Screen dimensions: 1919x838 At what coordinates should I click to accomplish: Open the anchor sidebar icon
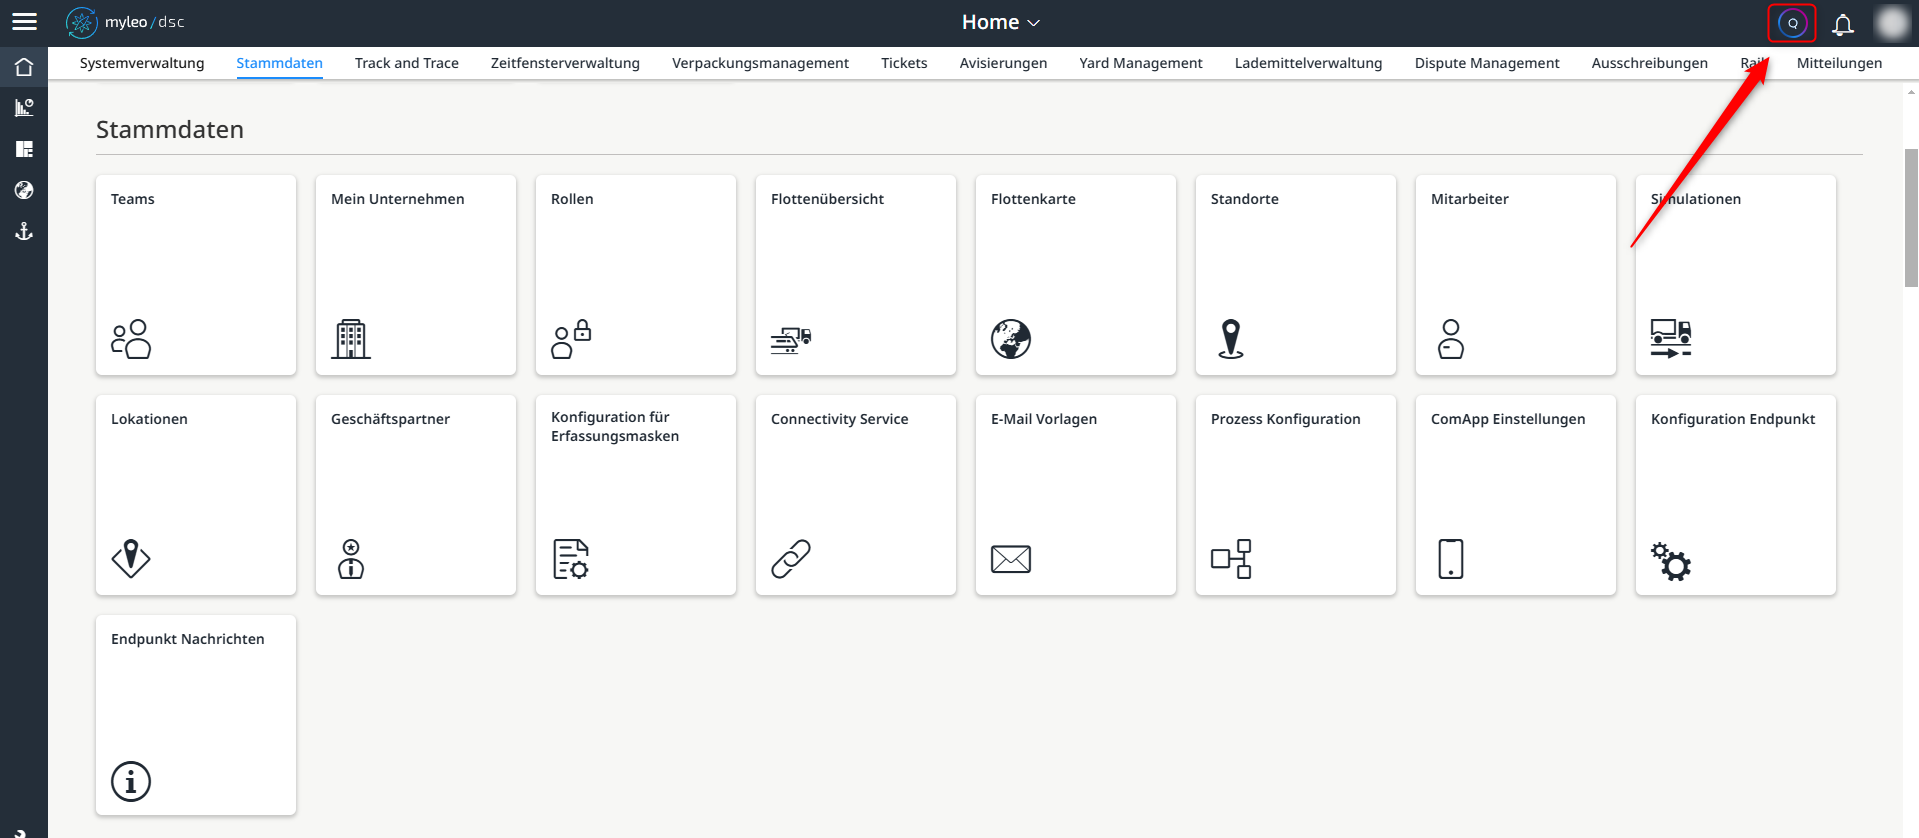24,231
